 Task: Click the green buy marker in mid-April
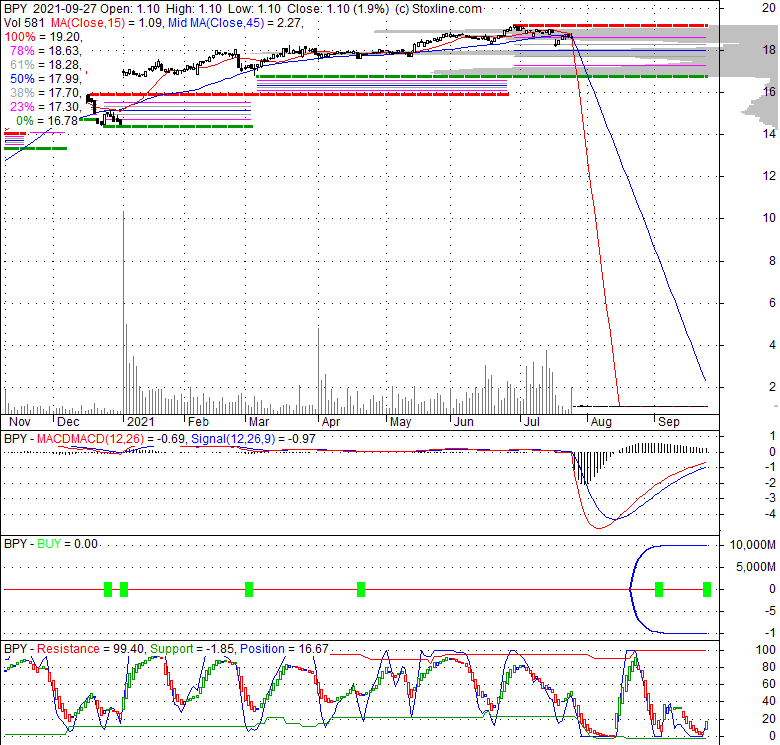[x=361, y=589]
